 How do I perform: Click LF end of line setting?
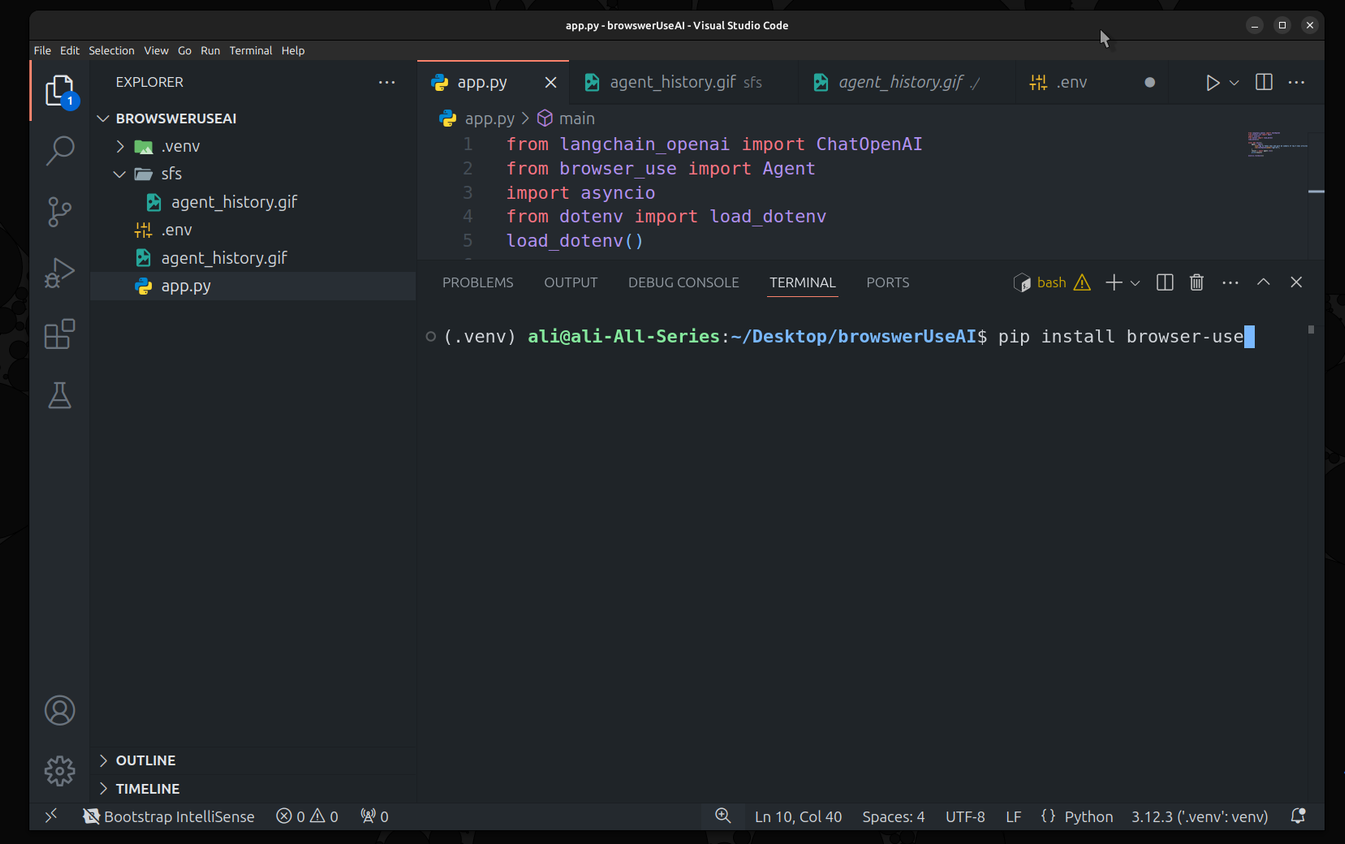coord(1013,816)
